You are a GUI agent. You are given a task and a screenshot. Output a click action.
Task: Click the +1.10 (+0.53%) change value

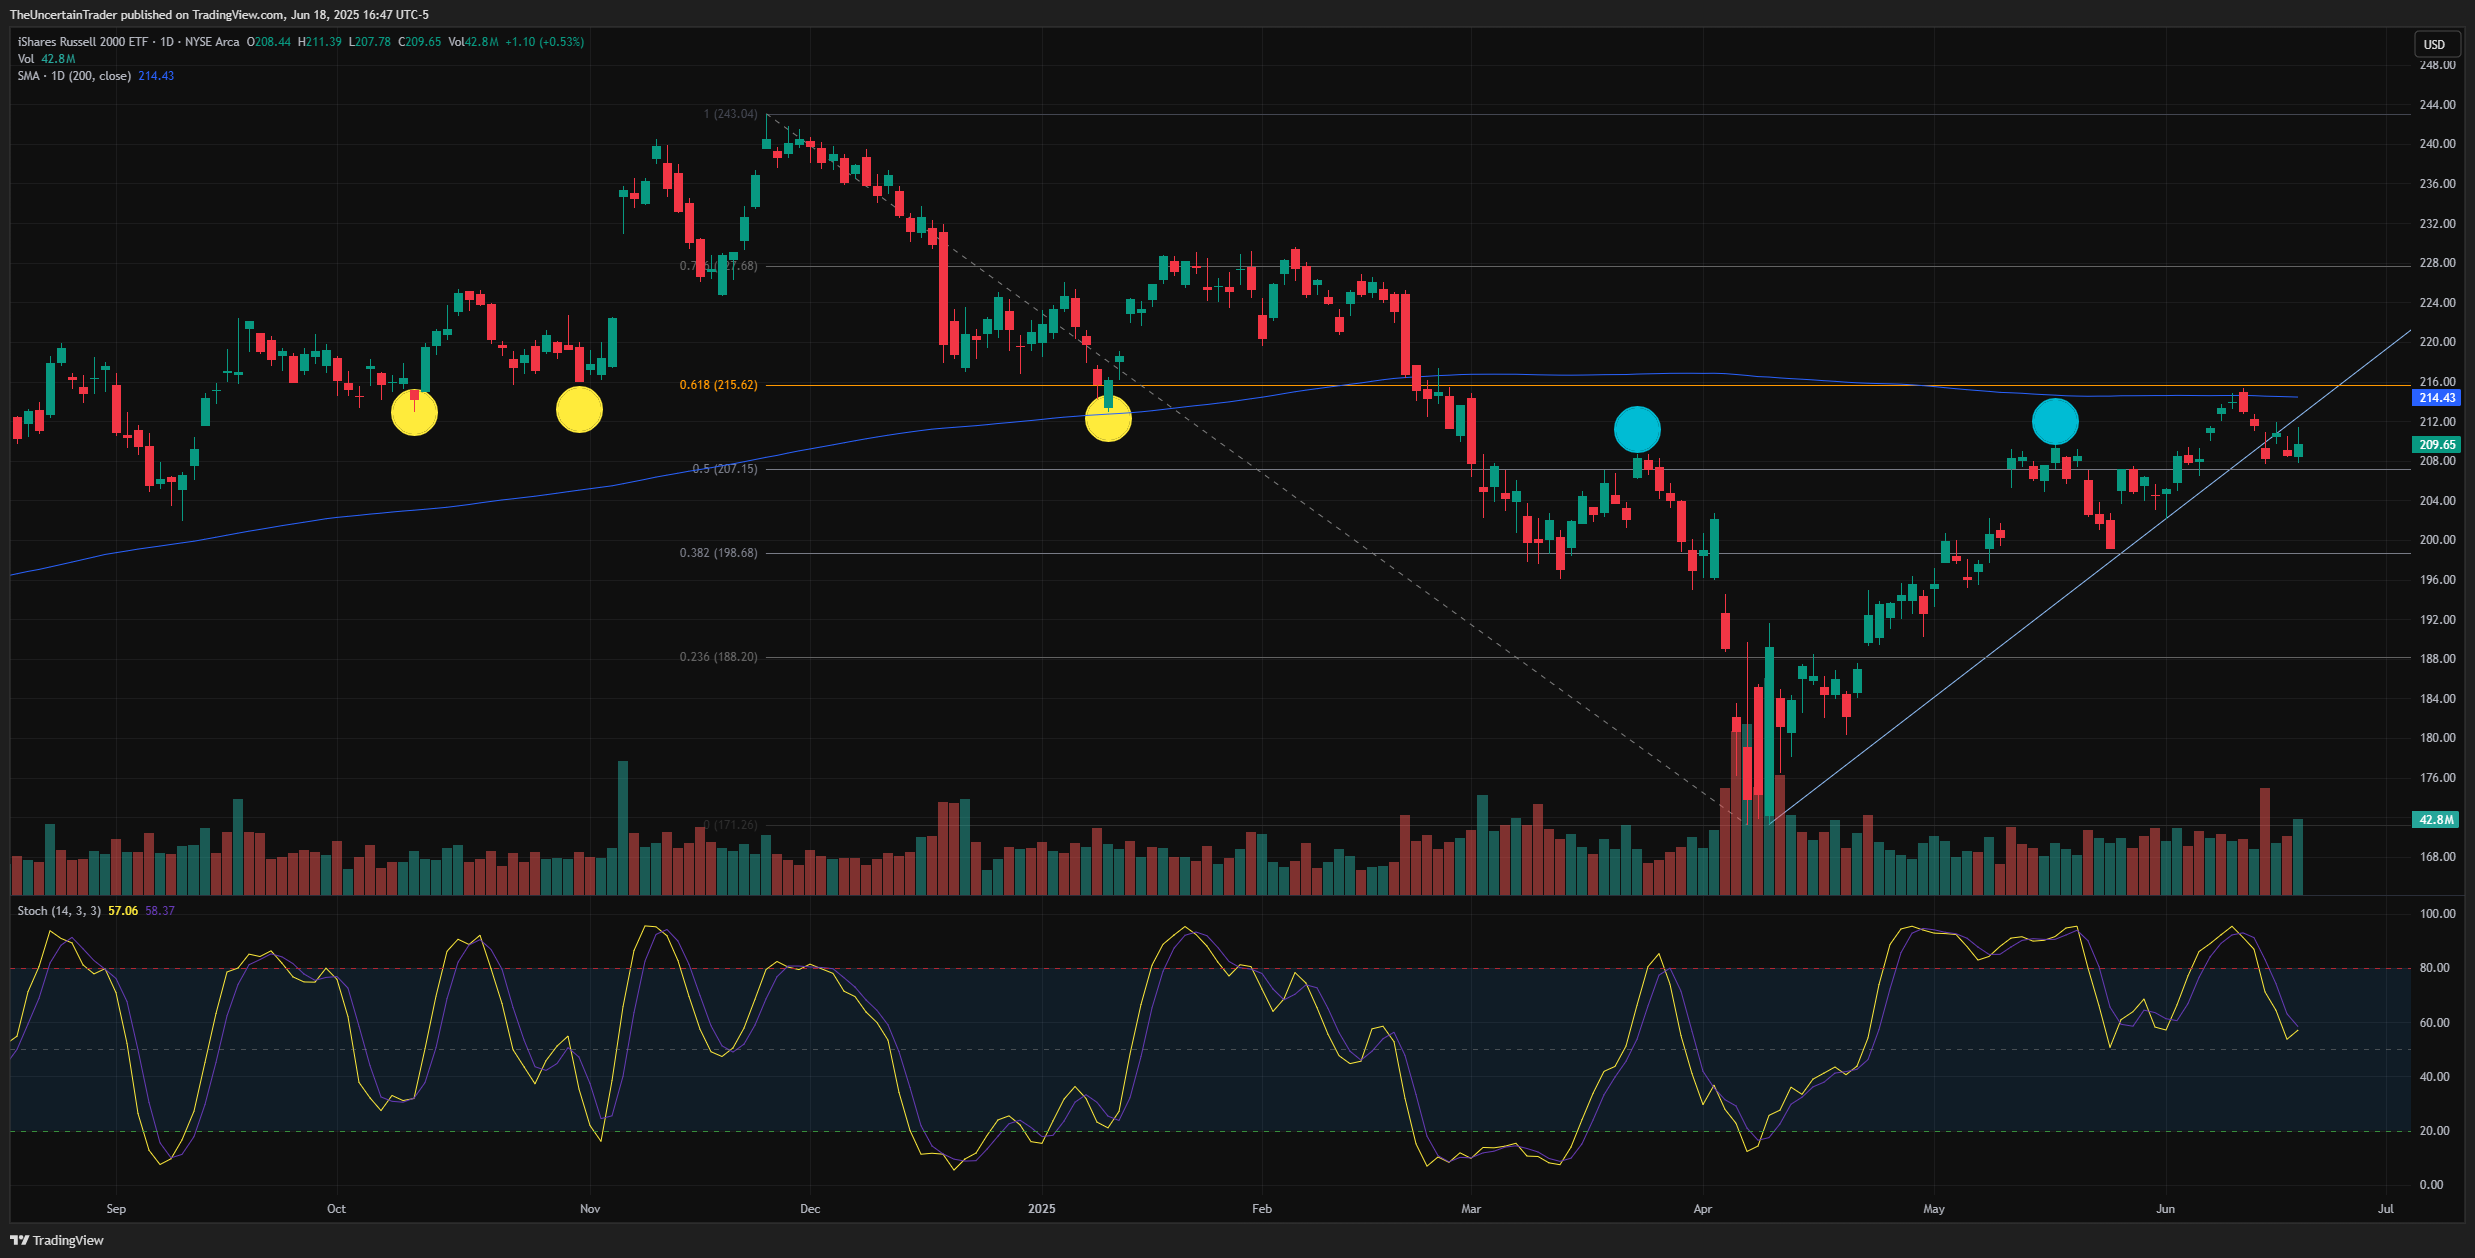tap(544, 42)
